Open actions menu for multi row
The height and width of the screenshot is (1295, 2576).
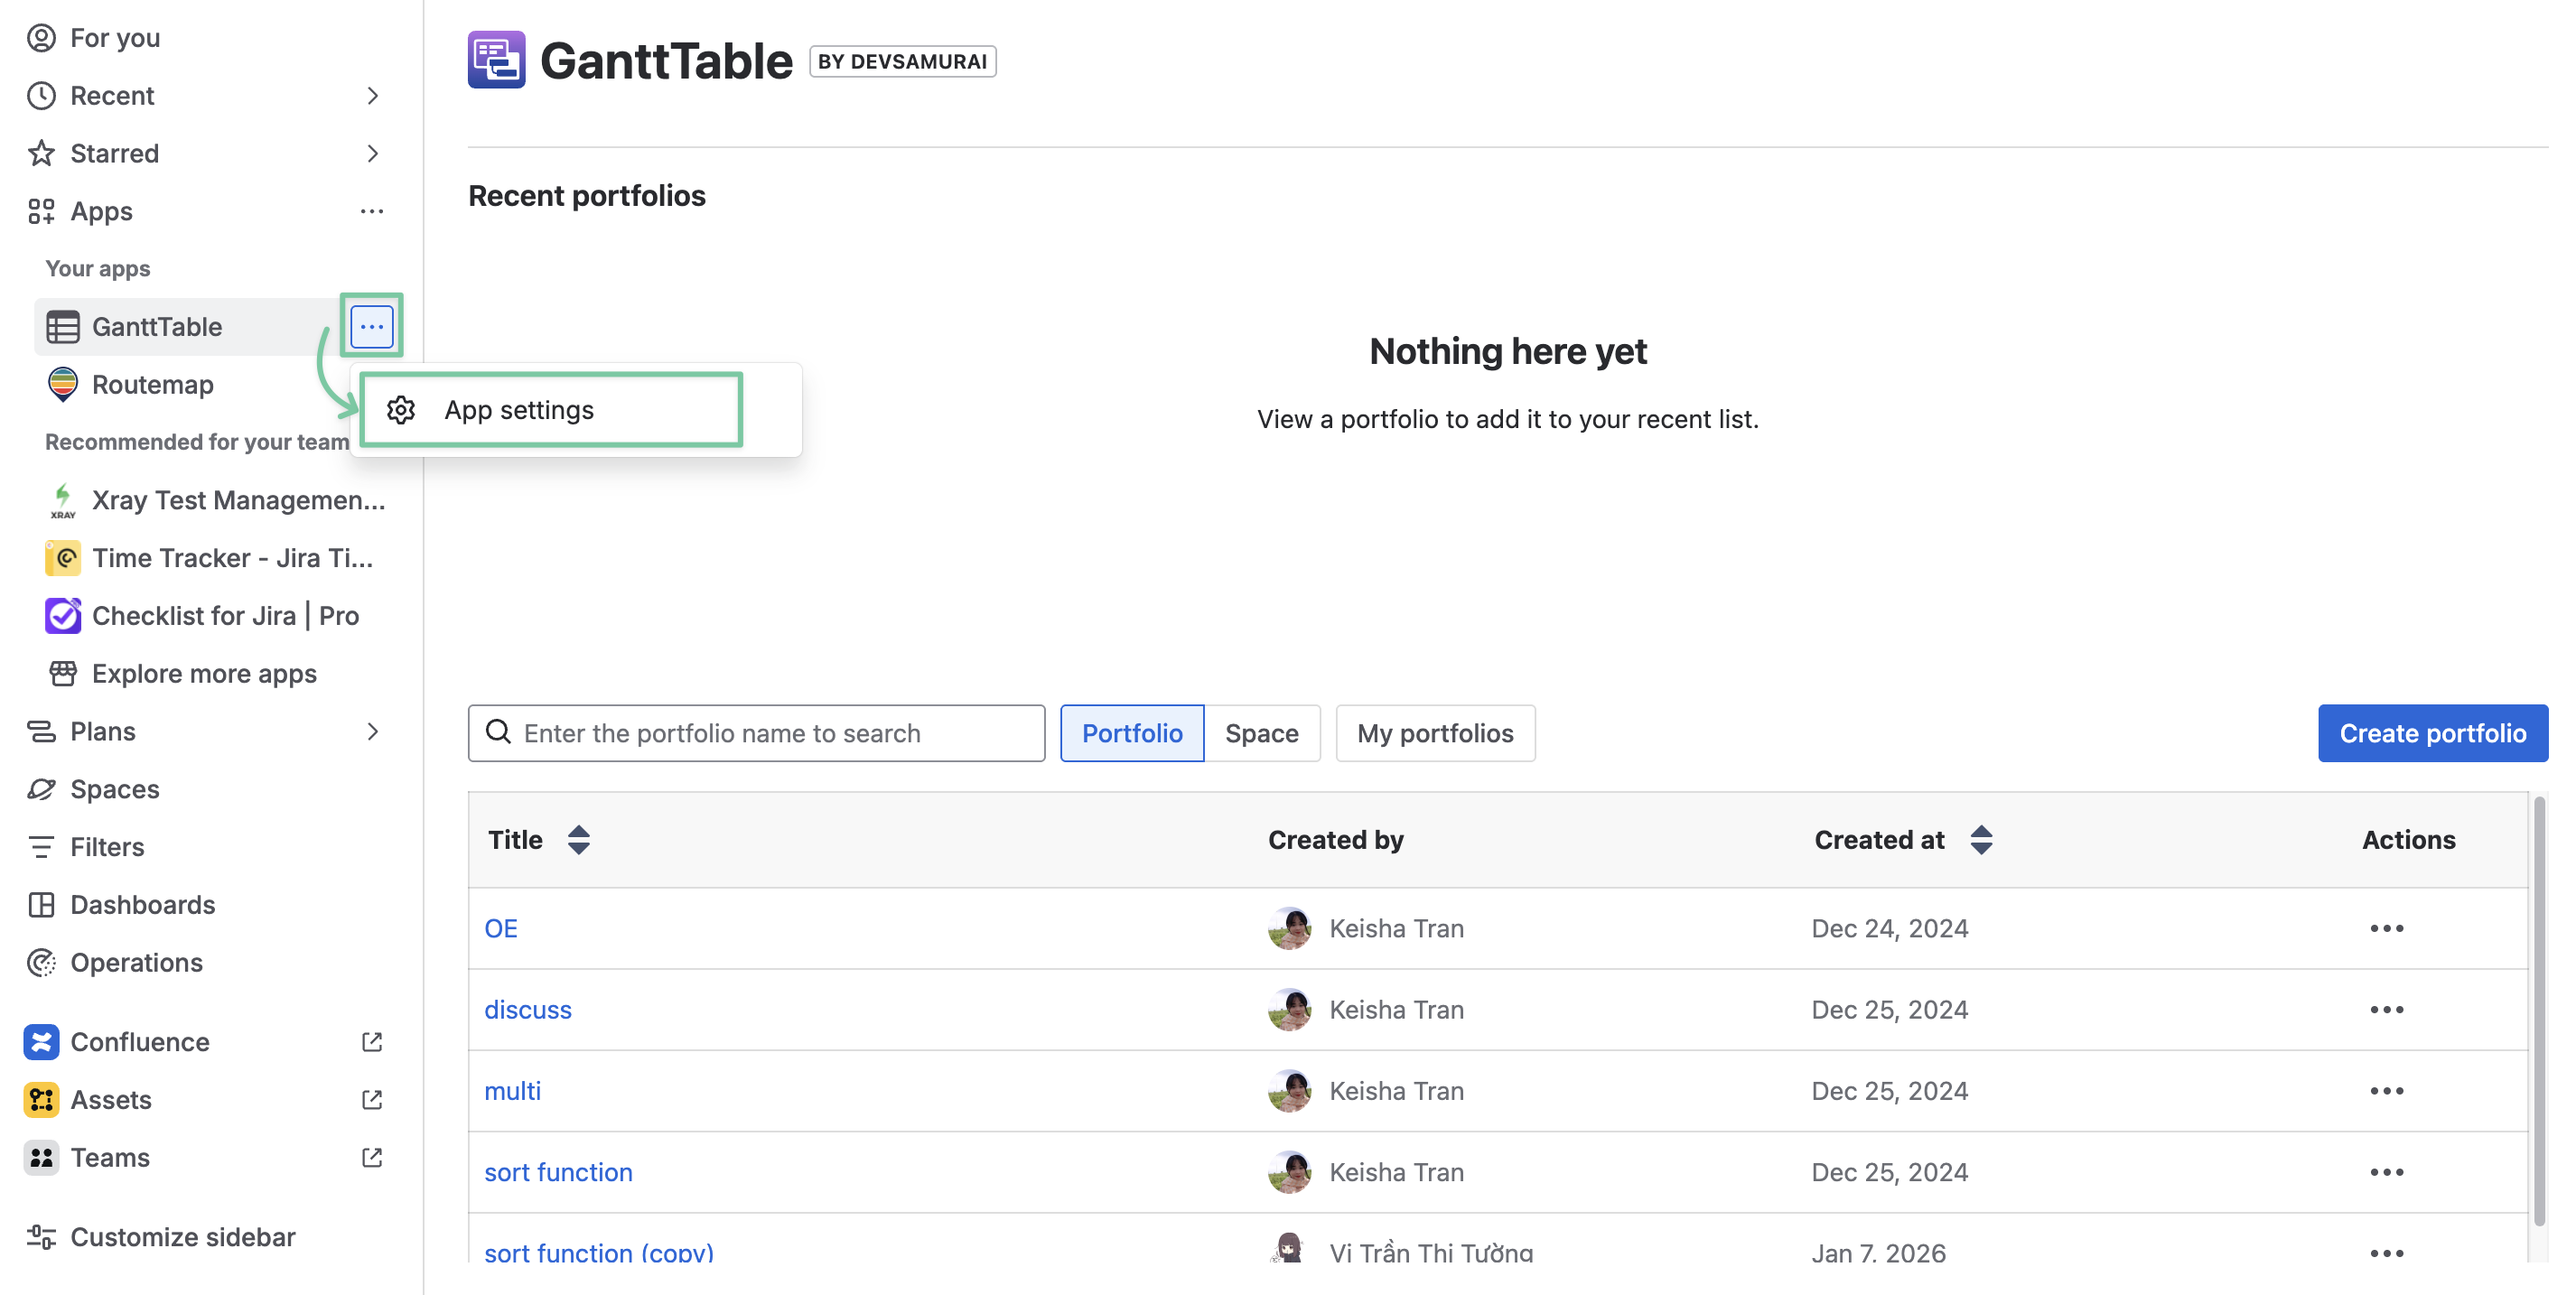coord(2387,1091)
